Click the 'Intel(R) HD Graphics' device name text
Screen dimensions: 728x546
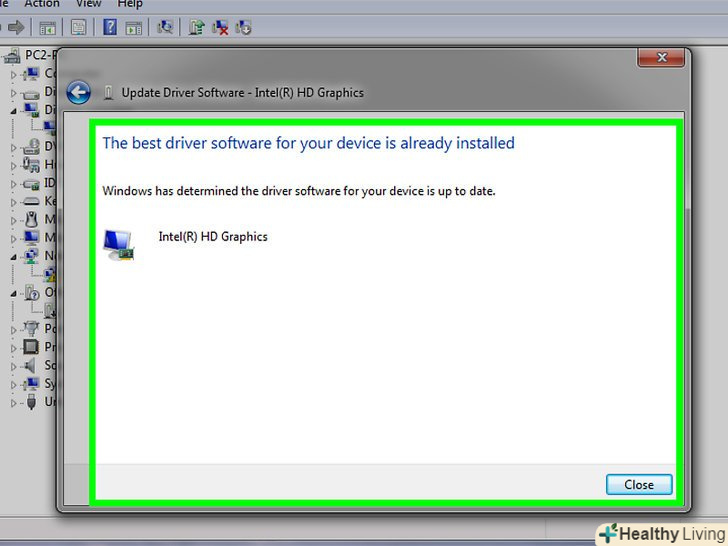pos(213,237)
